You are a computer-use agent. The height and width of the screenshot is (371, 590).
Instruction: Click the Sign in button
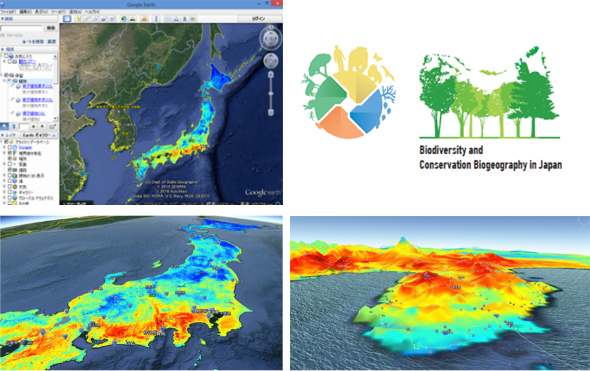[x=259, y=18]
